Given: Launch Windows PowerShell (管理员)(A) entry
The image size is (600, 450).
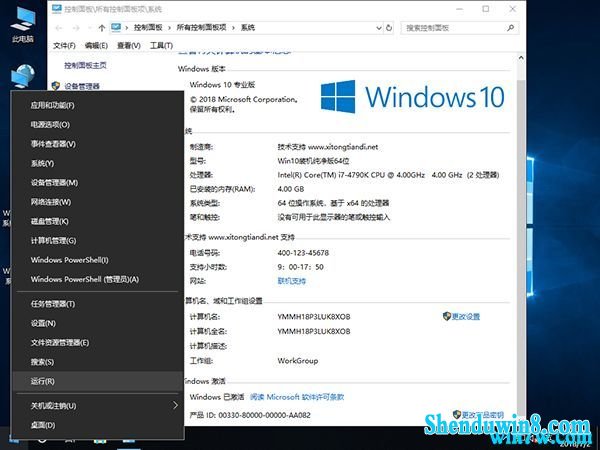Looking at the screenshot, I should (x=98, y=279).
